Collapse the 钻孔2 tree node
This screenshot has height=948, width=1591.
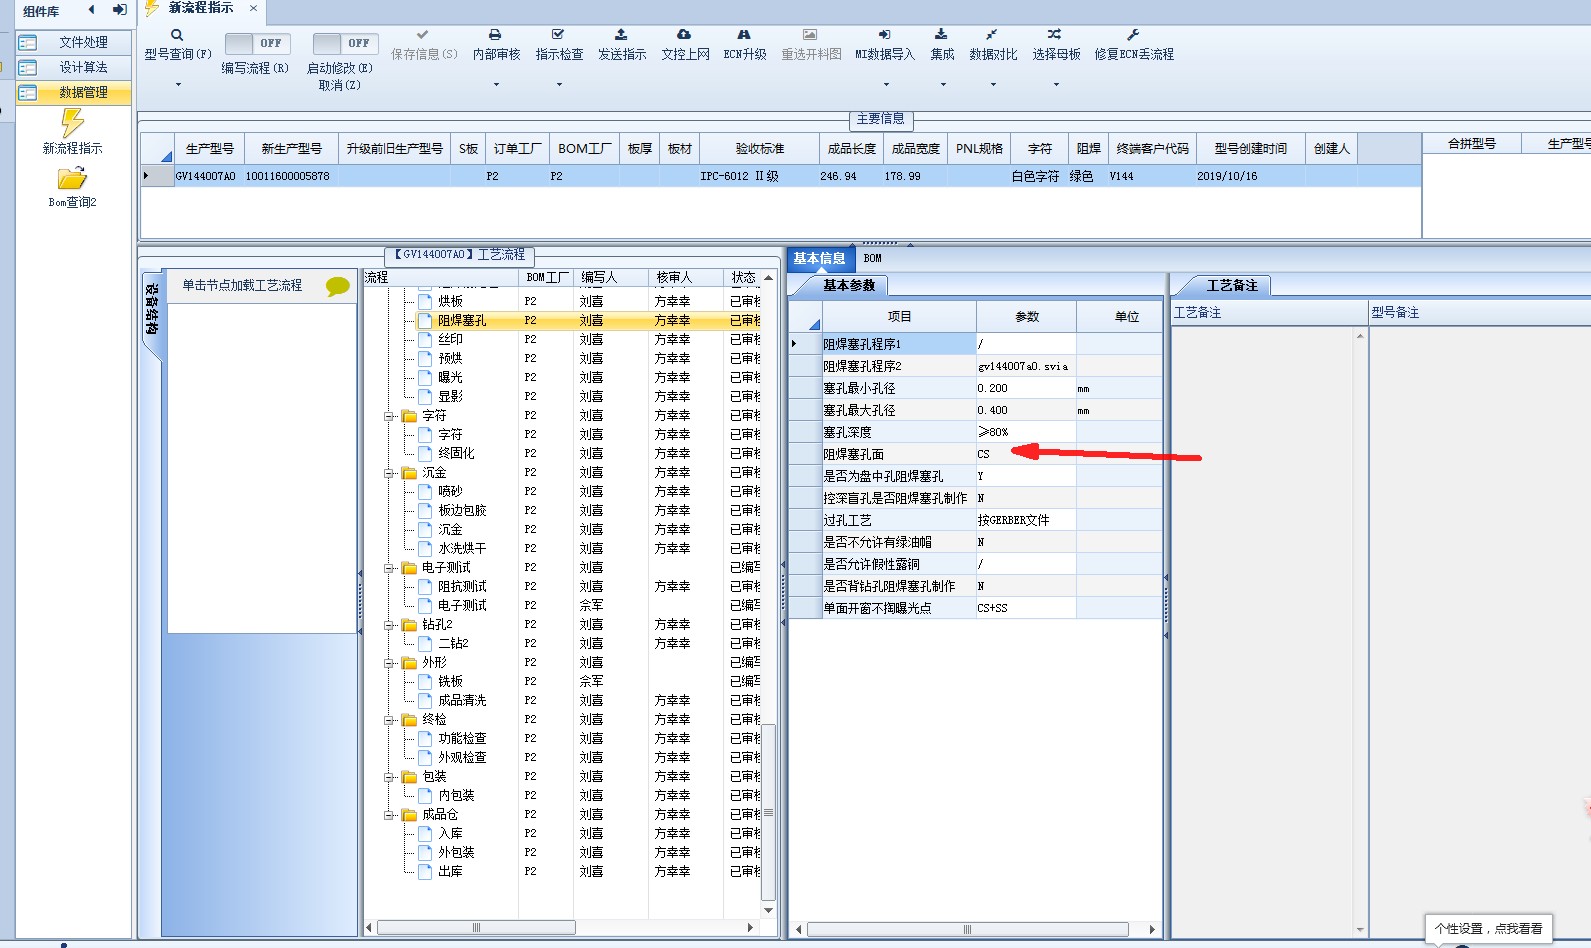[x=390, y=625]
